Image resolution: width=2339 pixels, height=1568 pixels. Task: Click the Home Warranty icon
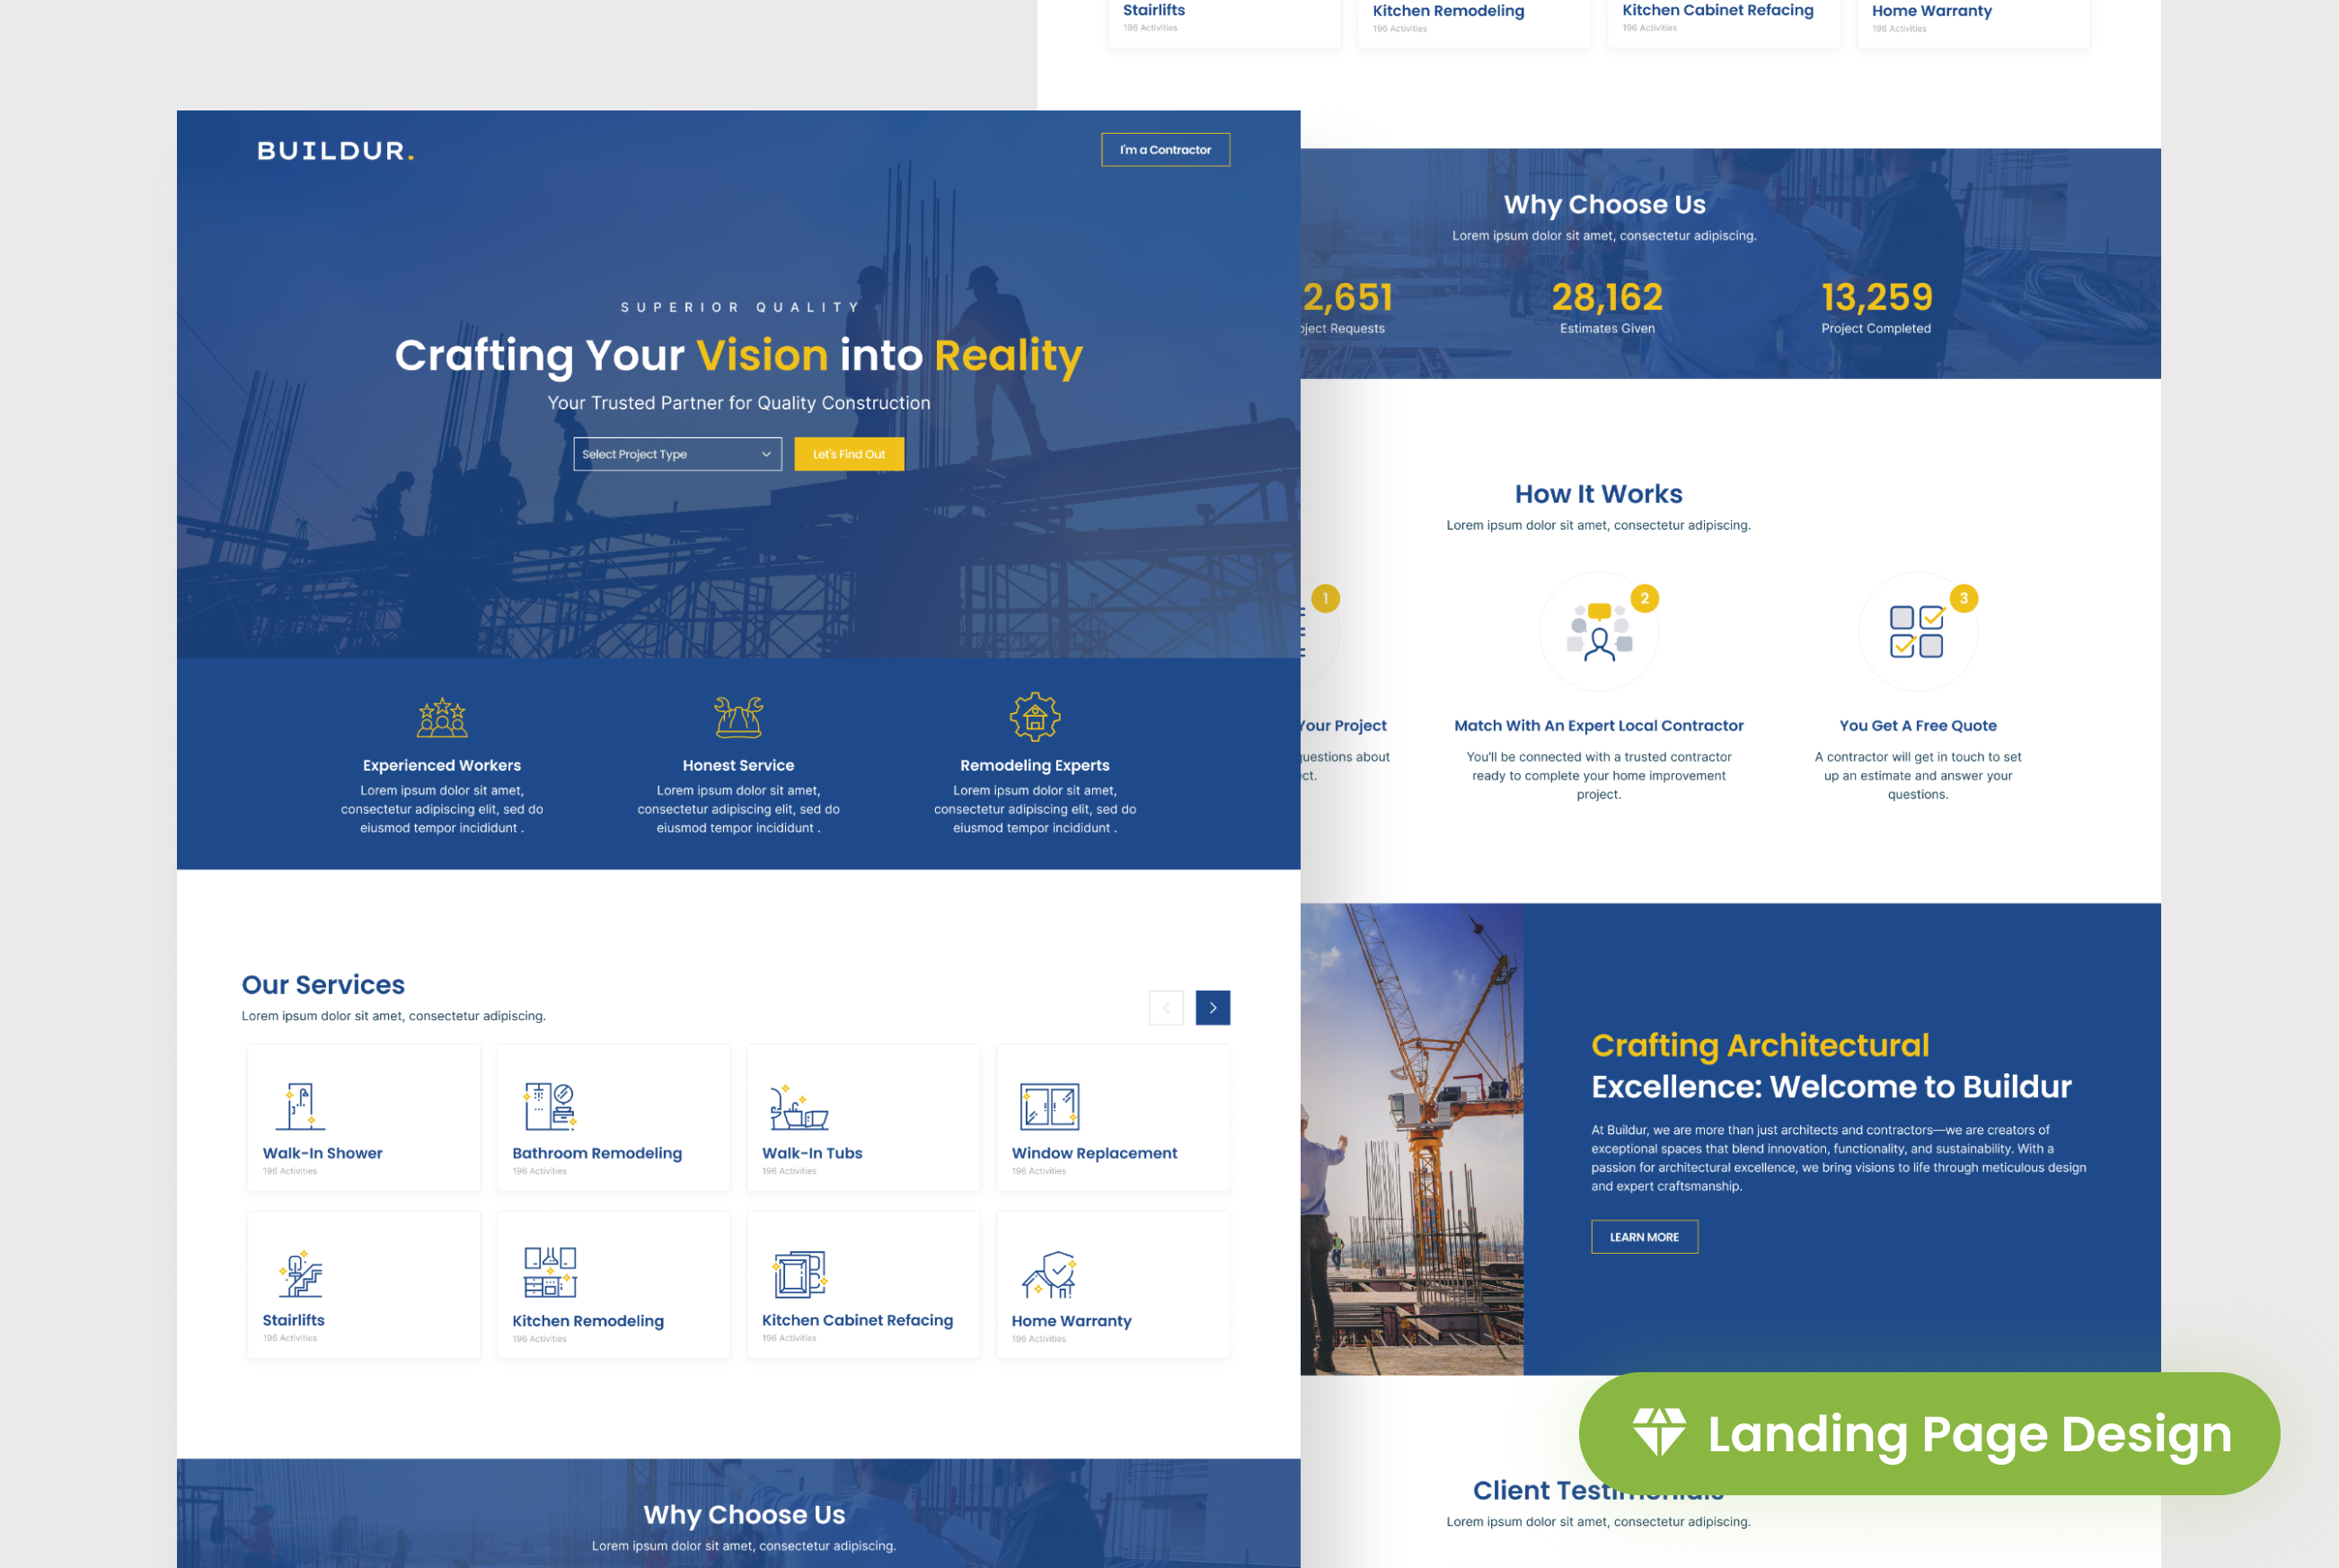click(1049, 1274)
